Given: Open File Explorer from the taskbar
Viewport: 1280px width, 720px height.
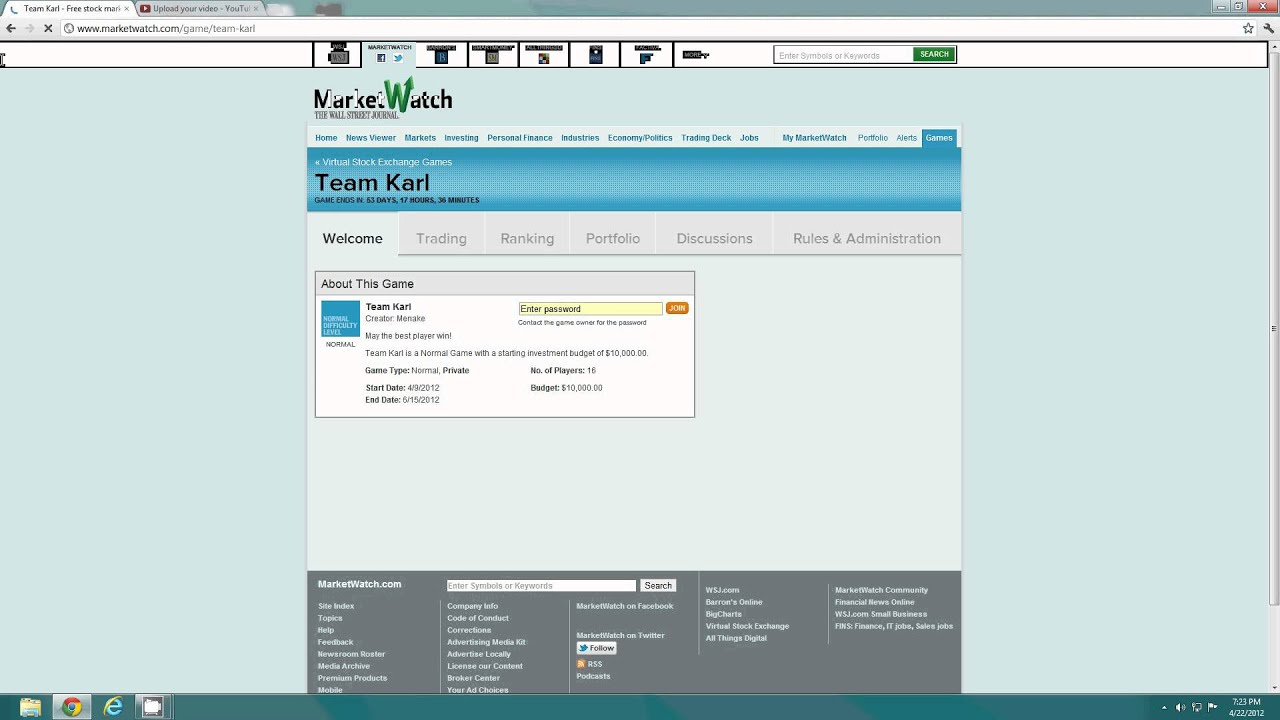Looking at the screenshot, I should [30, 707].
